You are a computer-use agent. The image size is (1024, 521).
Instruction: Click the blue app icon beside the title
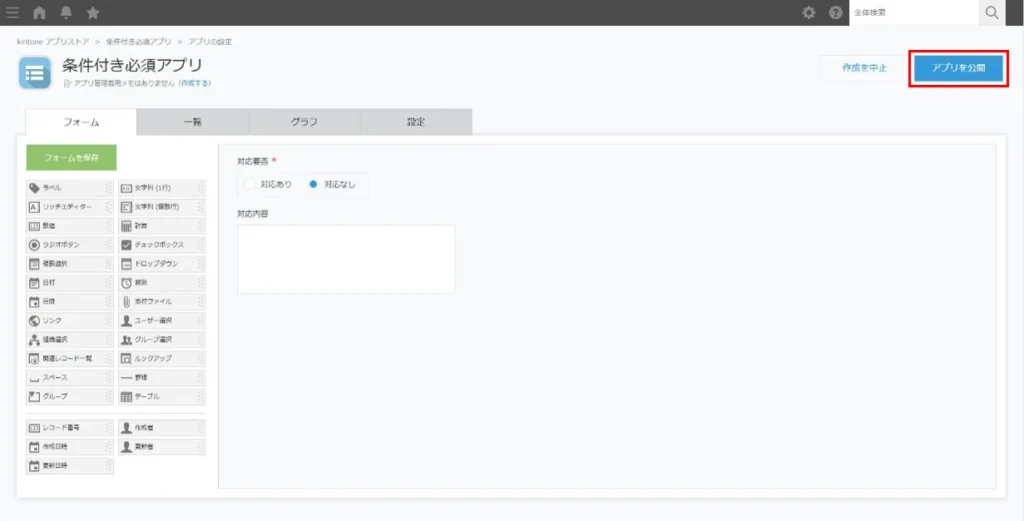click(35, 72)
